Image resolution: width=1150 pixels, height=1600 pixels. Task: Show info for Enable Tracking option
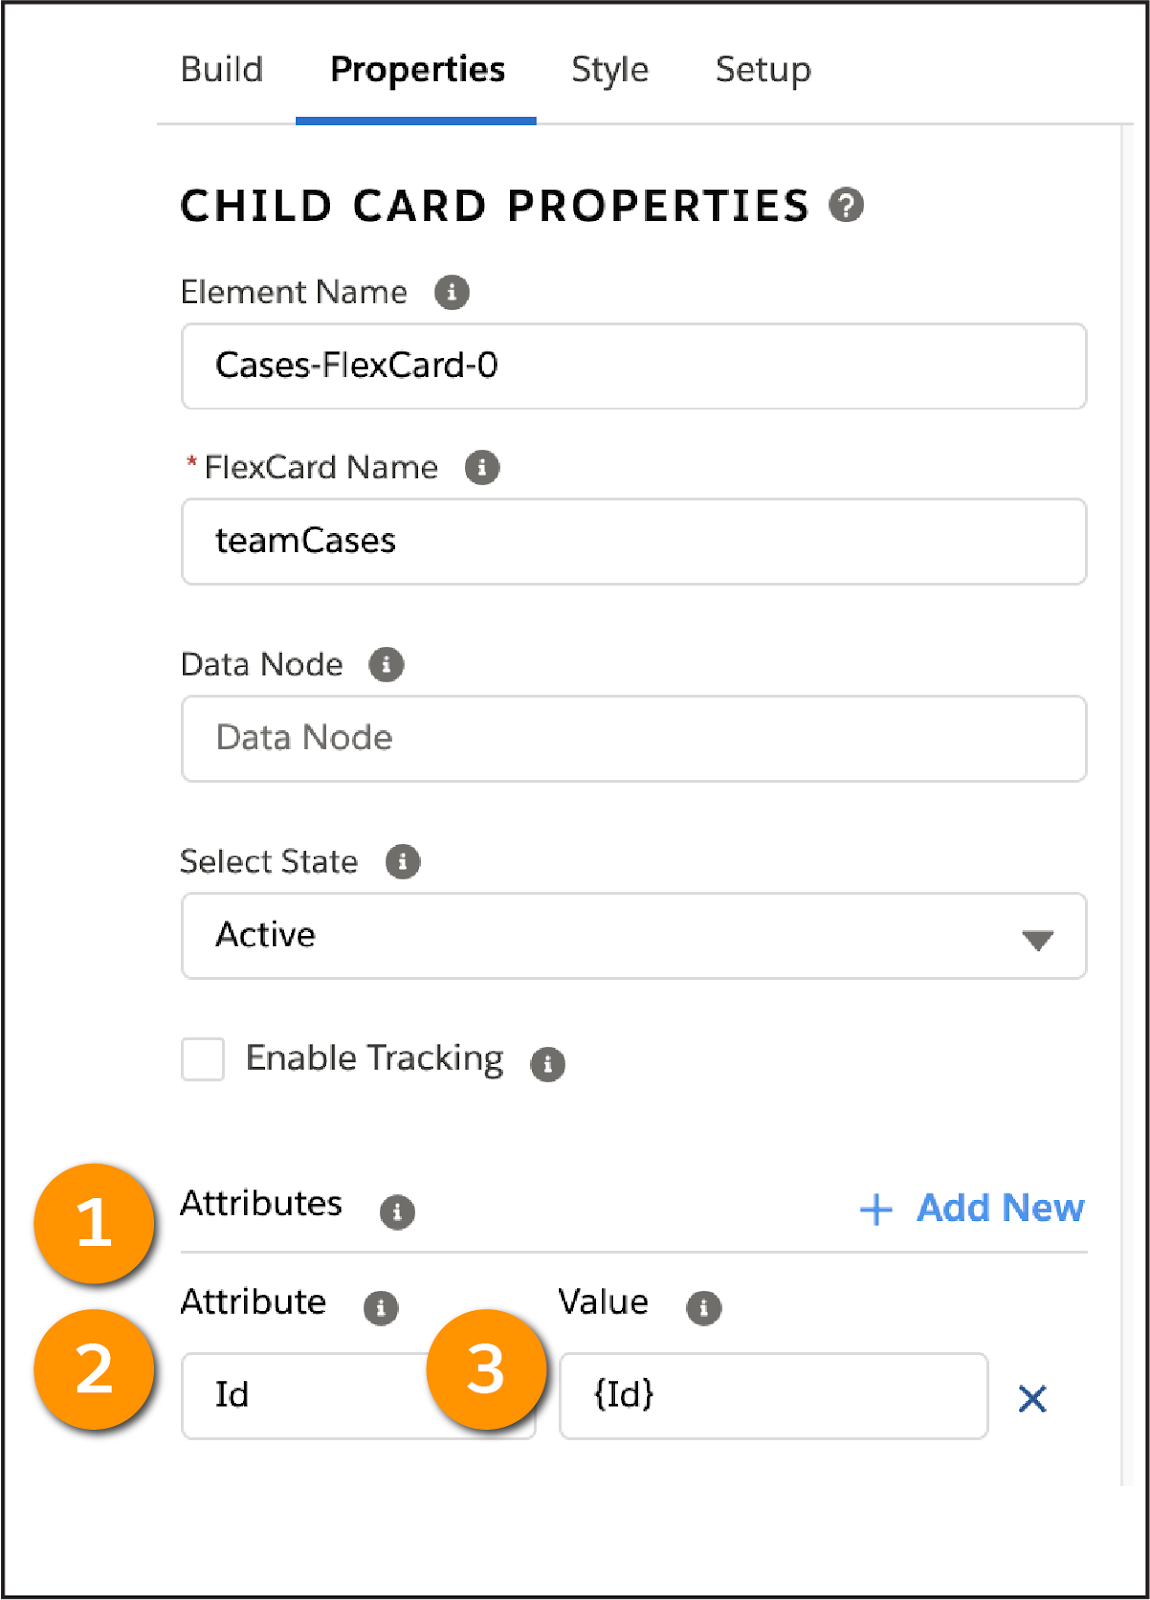547,1064
